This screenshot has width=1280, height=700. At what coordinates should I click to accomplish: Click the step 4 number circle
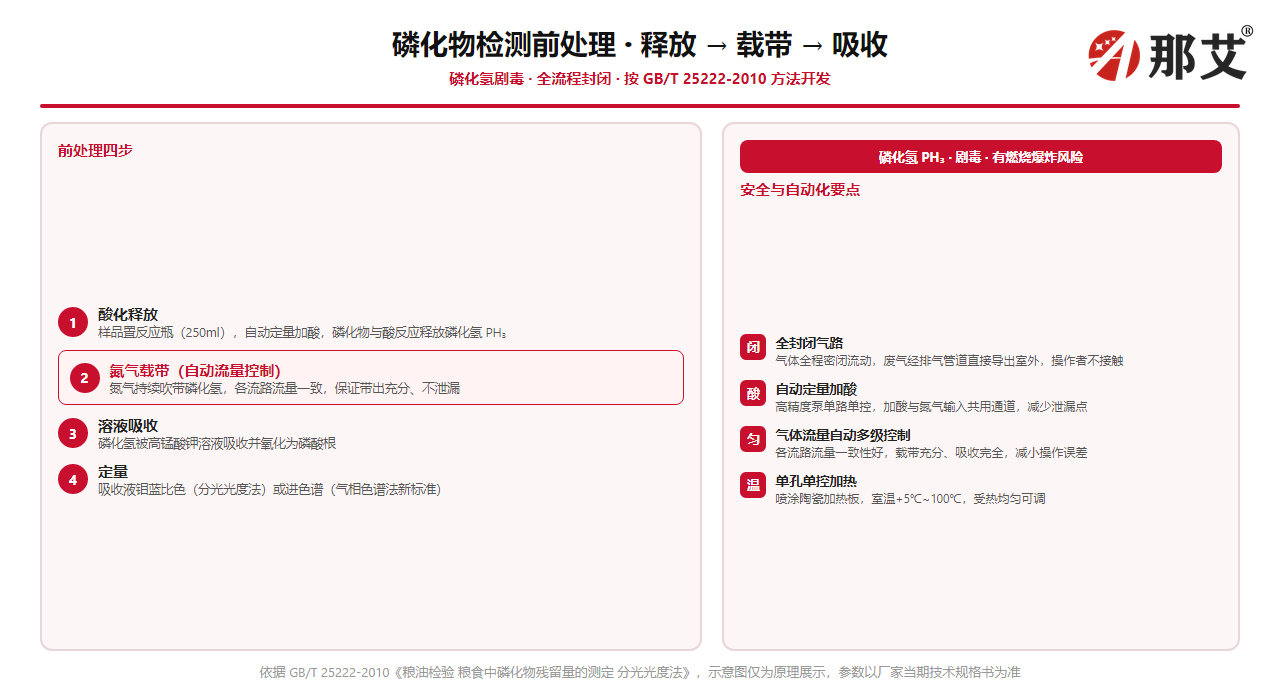point(73,480)
